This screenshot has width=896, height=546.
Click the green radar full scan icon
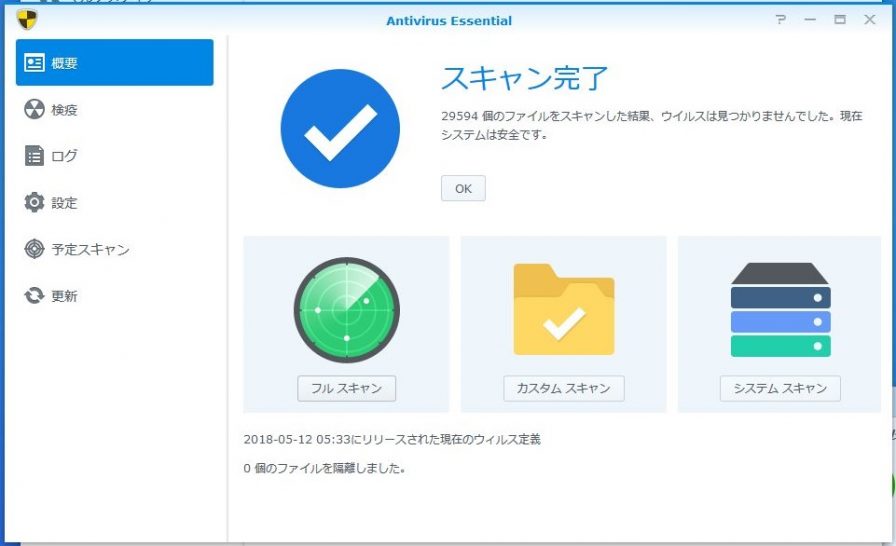click(346, 310)
